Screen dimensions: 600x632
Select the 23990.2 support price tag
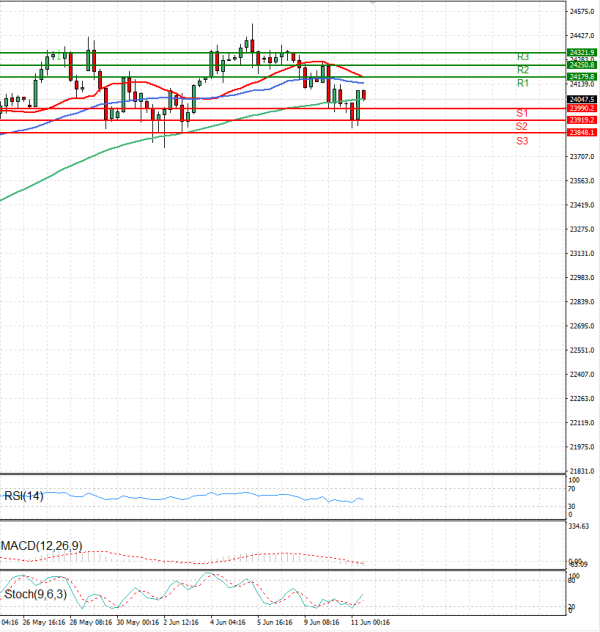[581, 108]
